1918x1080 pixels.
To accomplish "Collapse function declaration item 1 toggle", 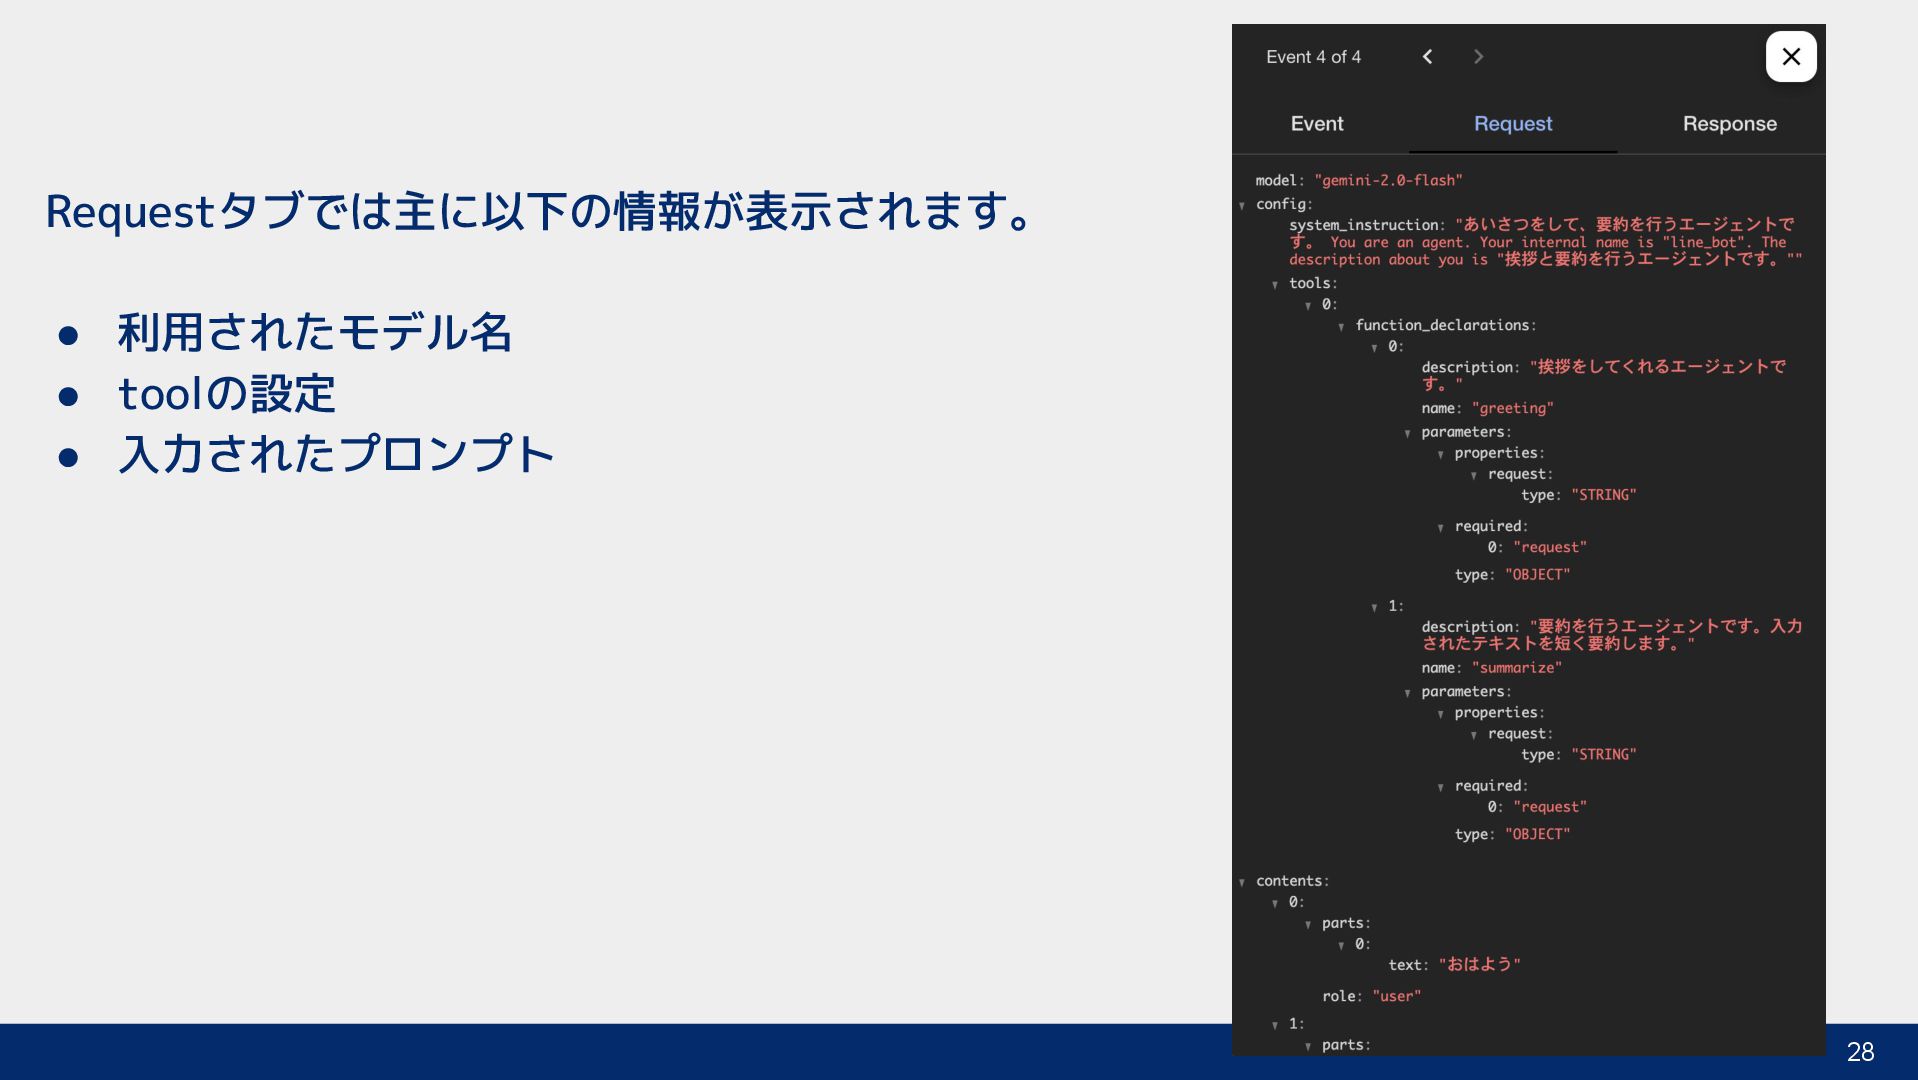I will point(1374,608).
